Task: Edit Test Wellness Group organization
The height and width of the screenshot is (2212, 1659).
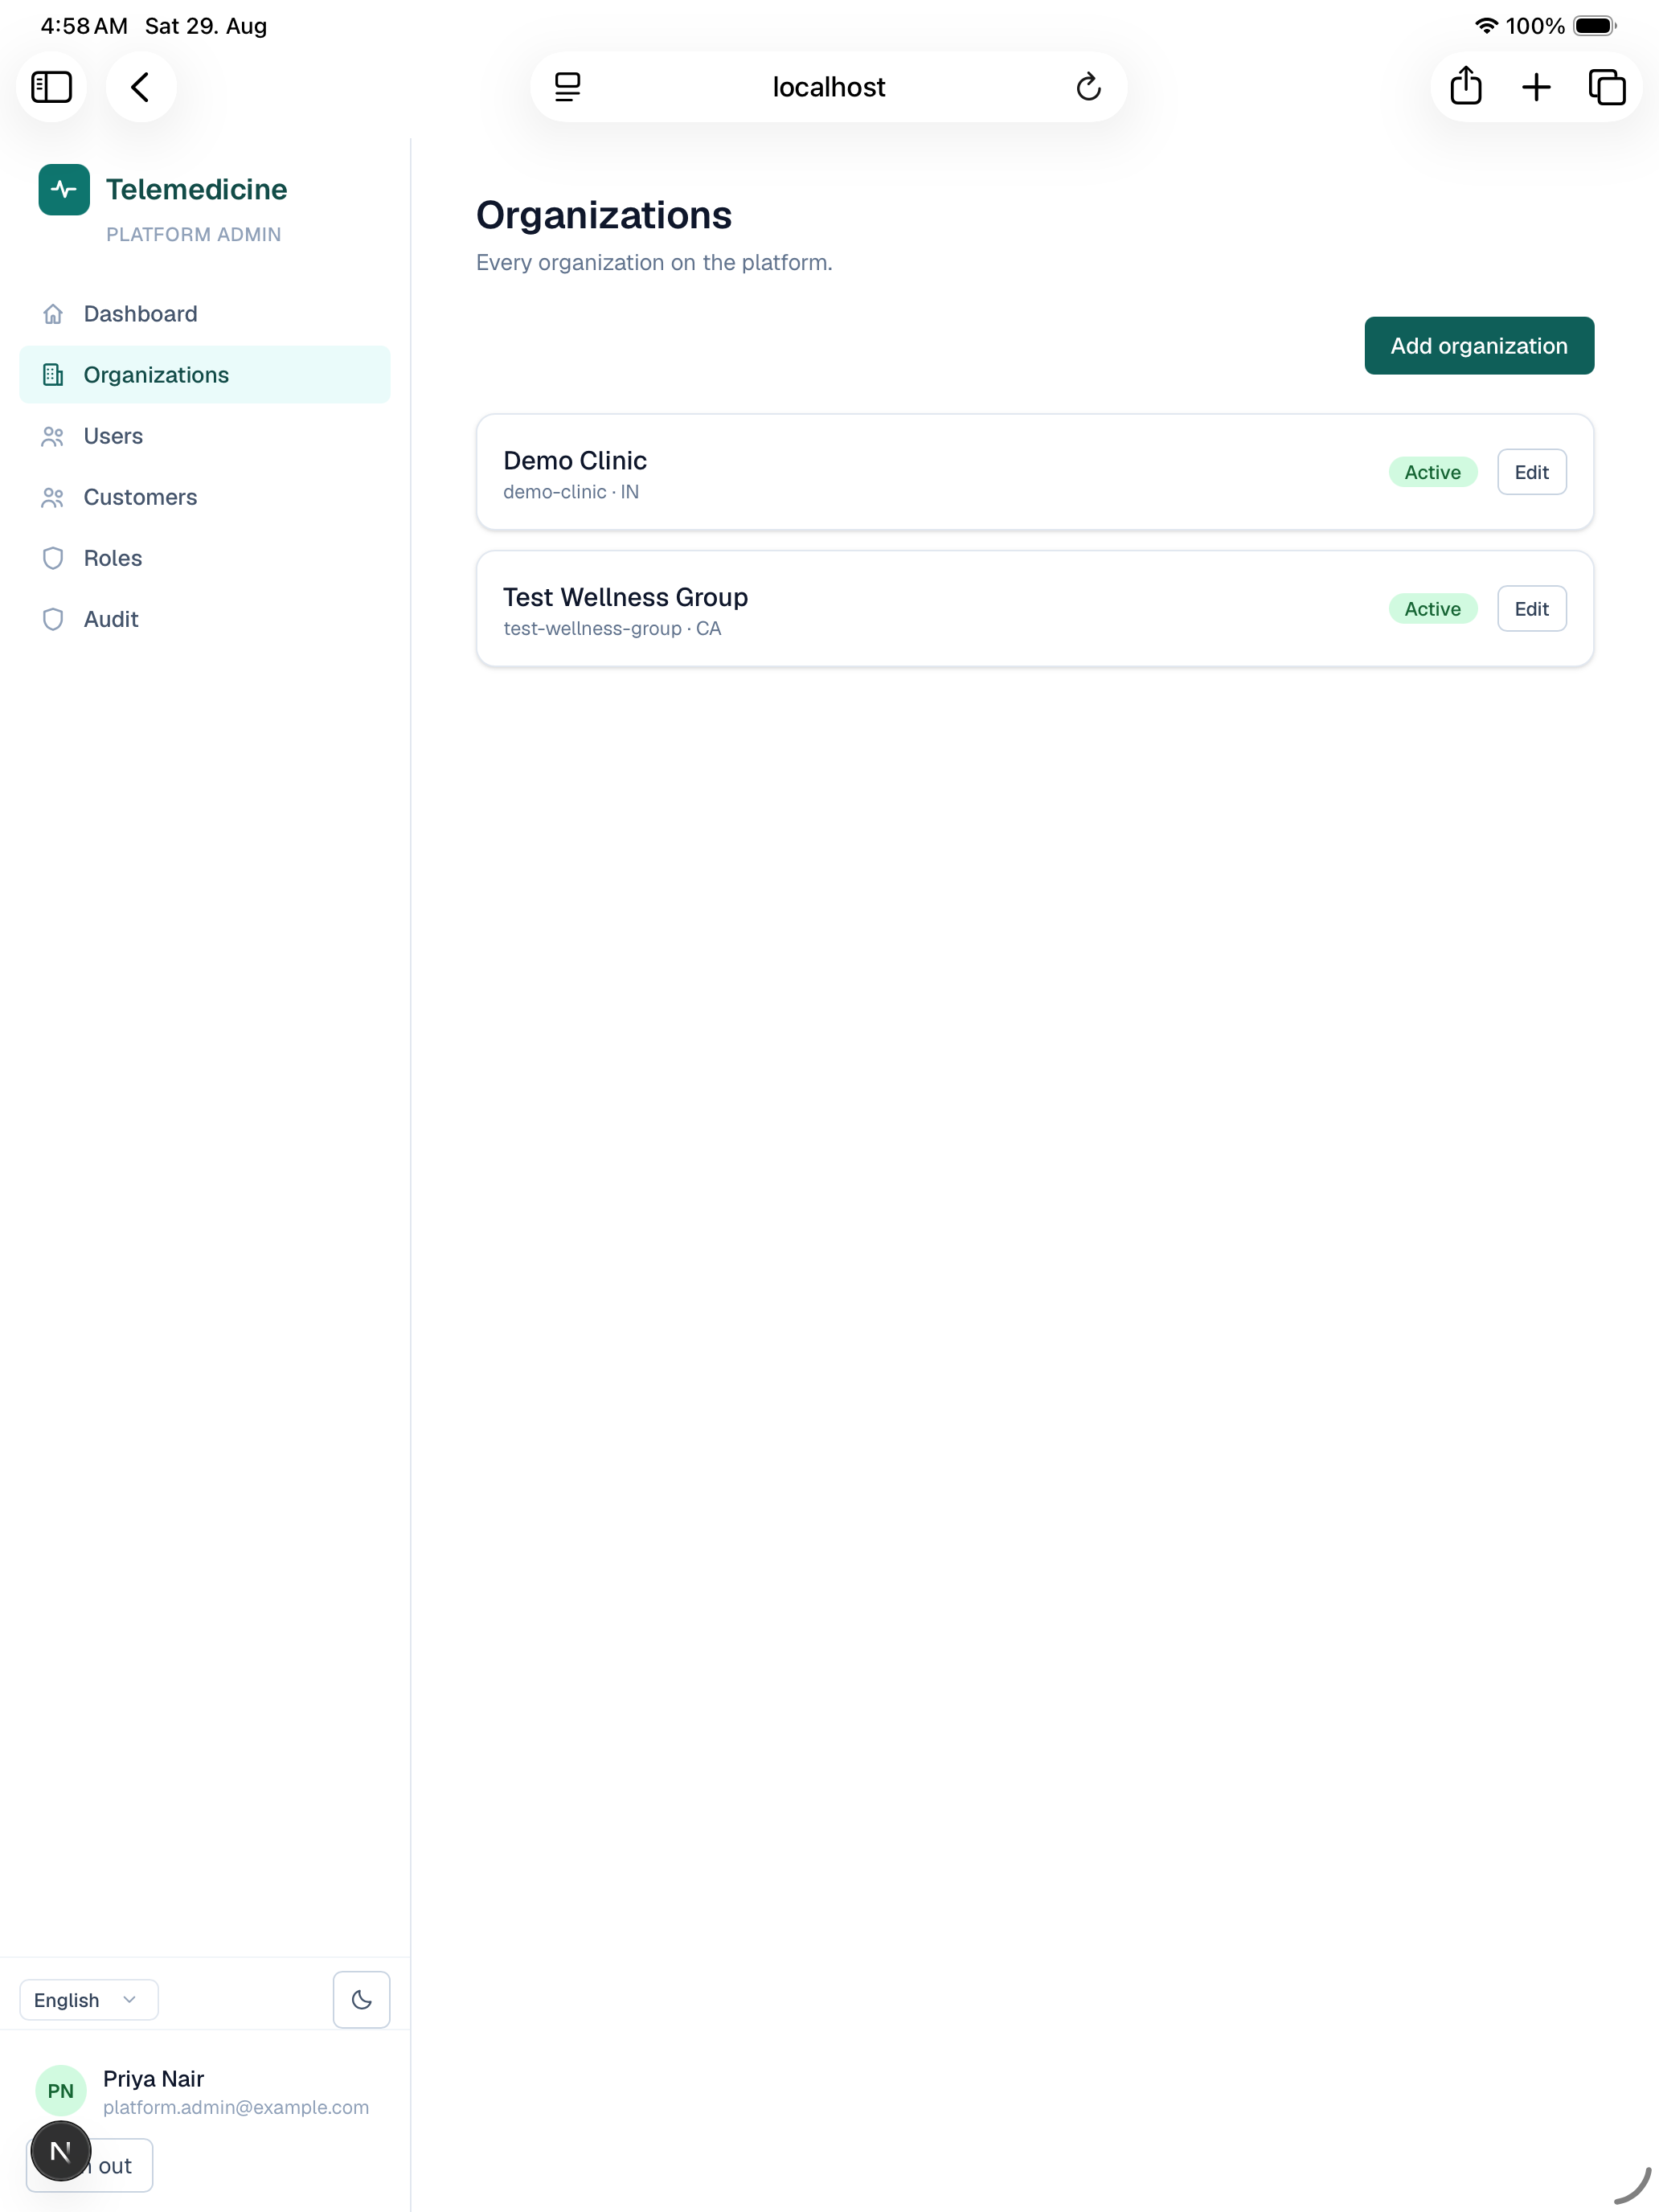Action: [x=1531, y=609]
